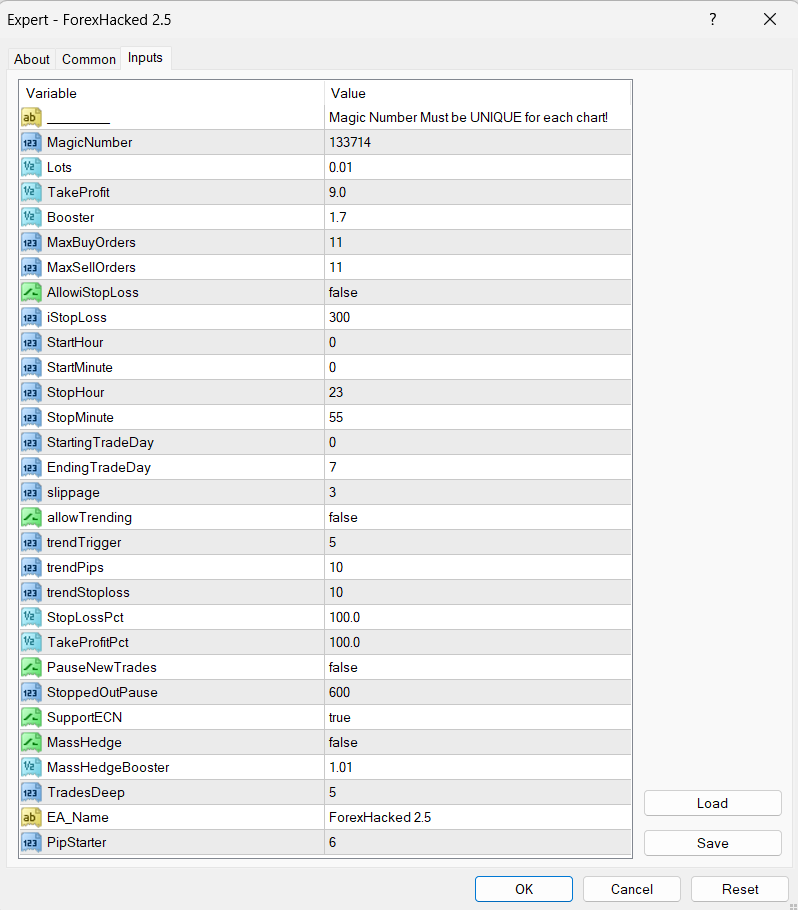798x910 pixels.
Task: Click the double-type icon beside Booster
Action: coord(31,217)
